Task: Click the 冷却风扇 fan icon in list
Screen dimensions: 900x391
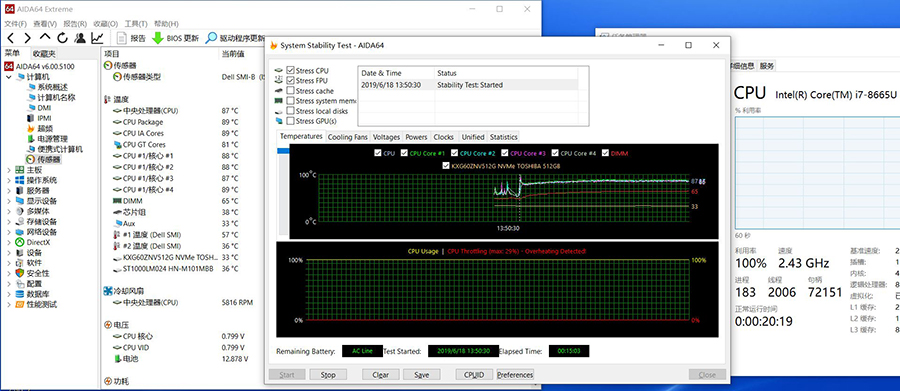Action: (x=108, y=291)
